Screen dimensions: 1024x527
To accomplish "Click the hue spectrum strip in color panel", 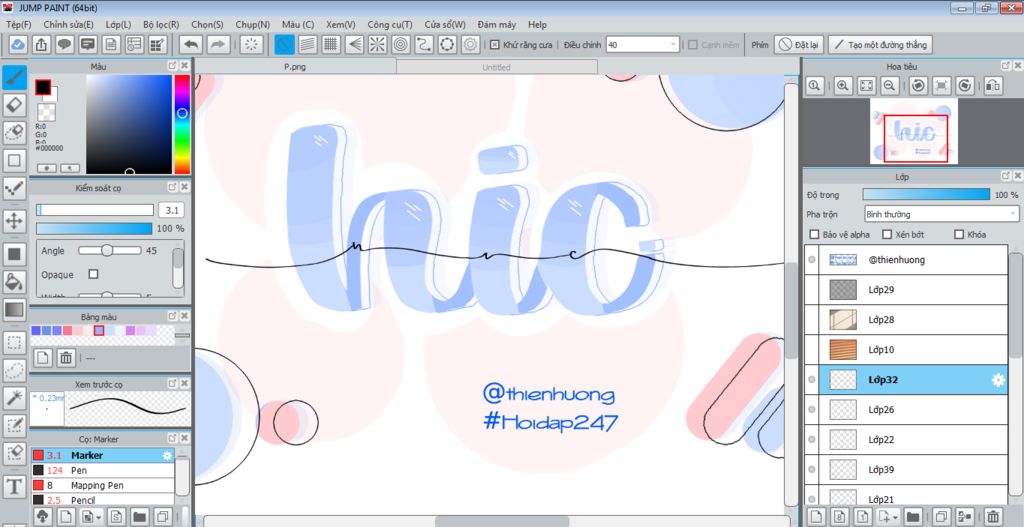I will [x=182, y=124].
